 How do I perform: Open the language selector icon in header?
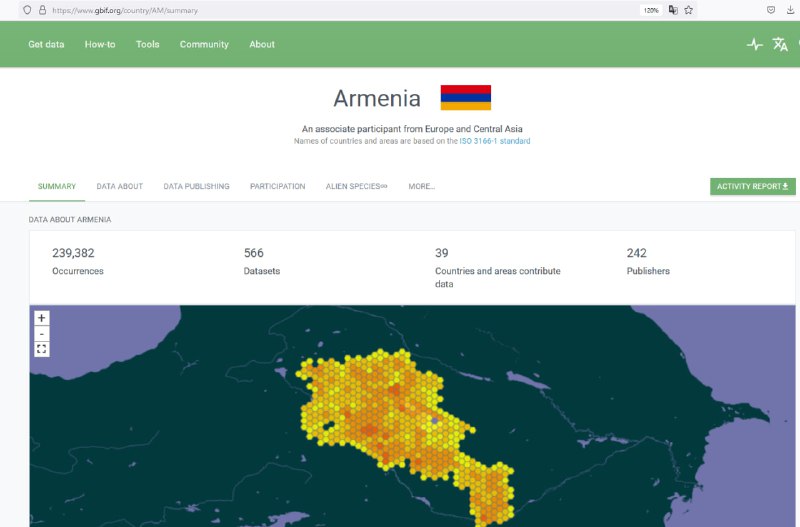coord(780,44)
